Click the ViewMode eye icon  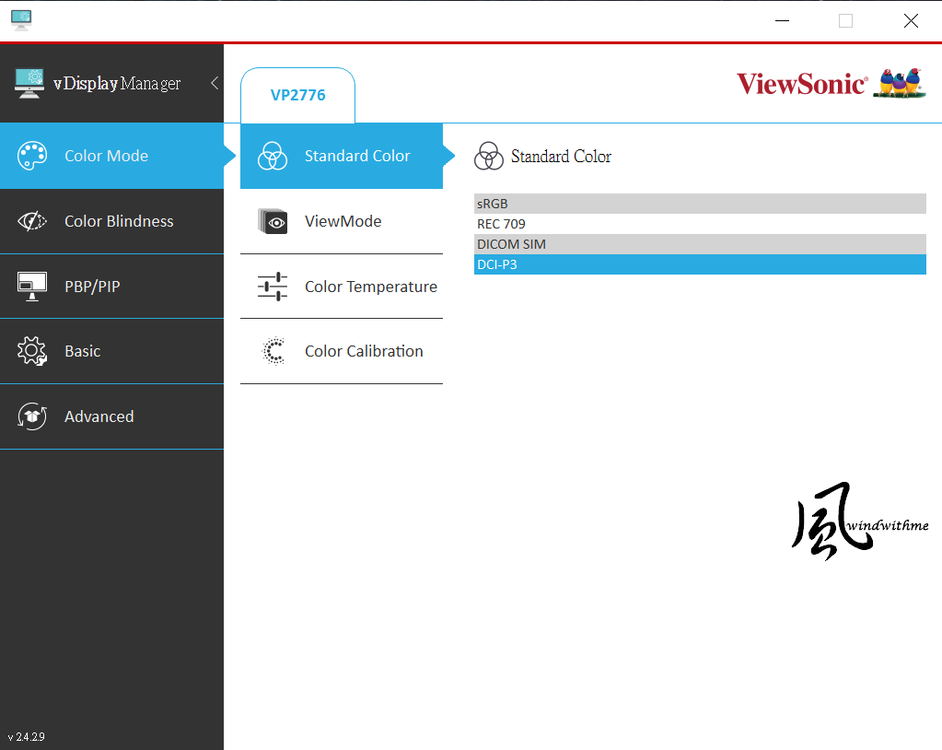272,221
